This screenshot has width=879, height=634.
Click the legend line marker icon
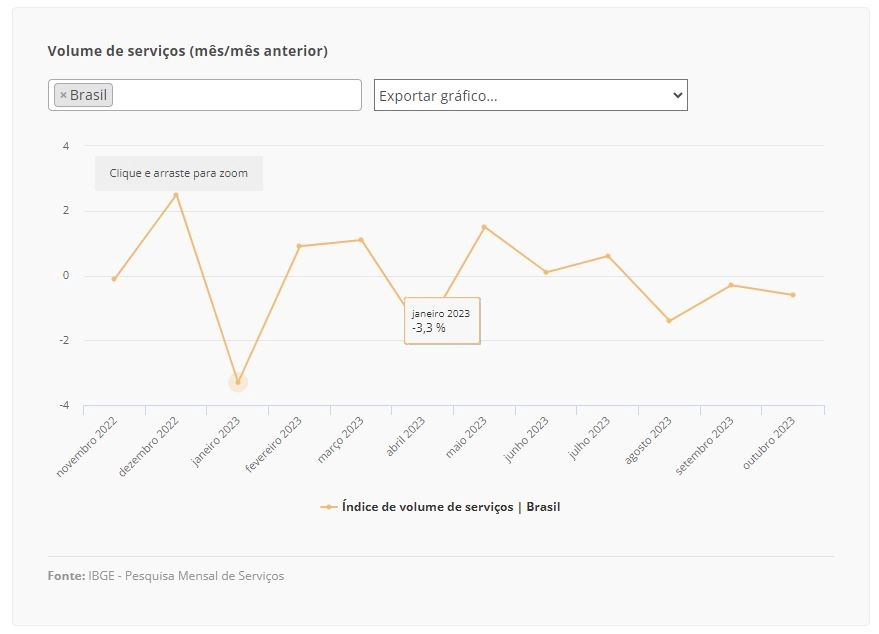tap(329, 507)
